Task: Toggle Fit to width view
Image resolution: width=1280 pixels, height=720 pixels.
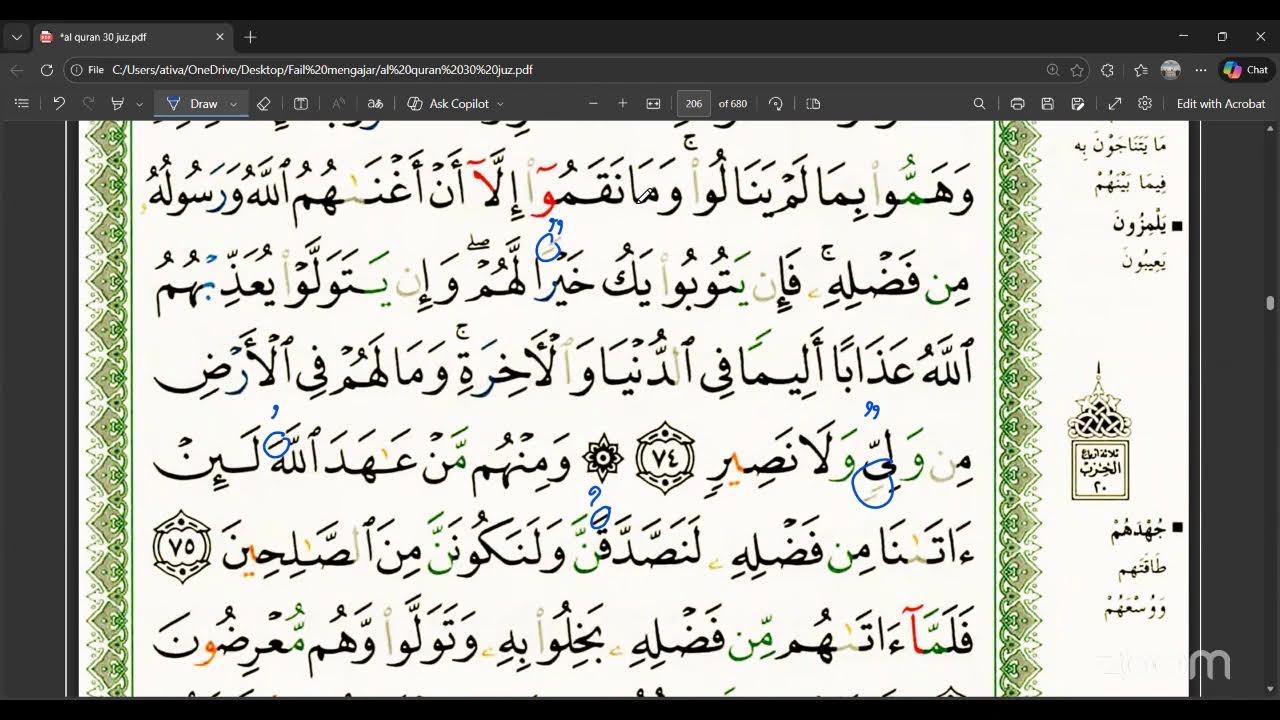Action: [654, 103]
